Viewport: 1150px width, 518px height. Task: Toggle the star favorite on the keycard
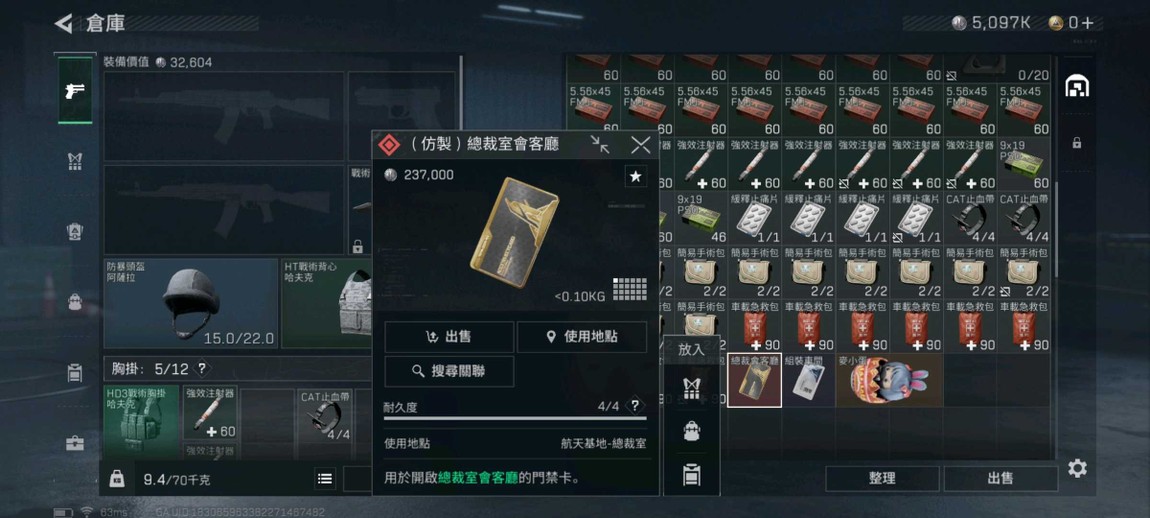636,176
